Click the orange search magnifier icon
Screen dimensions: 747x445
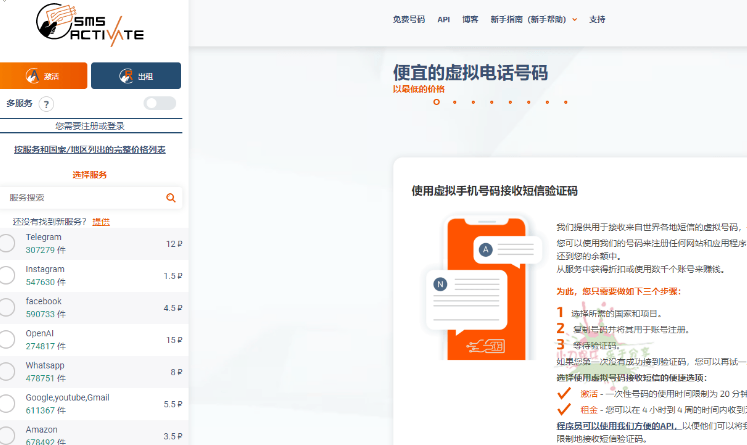[x=171, y=198]
